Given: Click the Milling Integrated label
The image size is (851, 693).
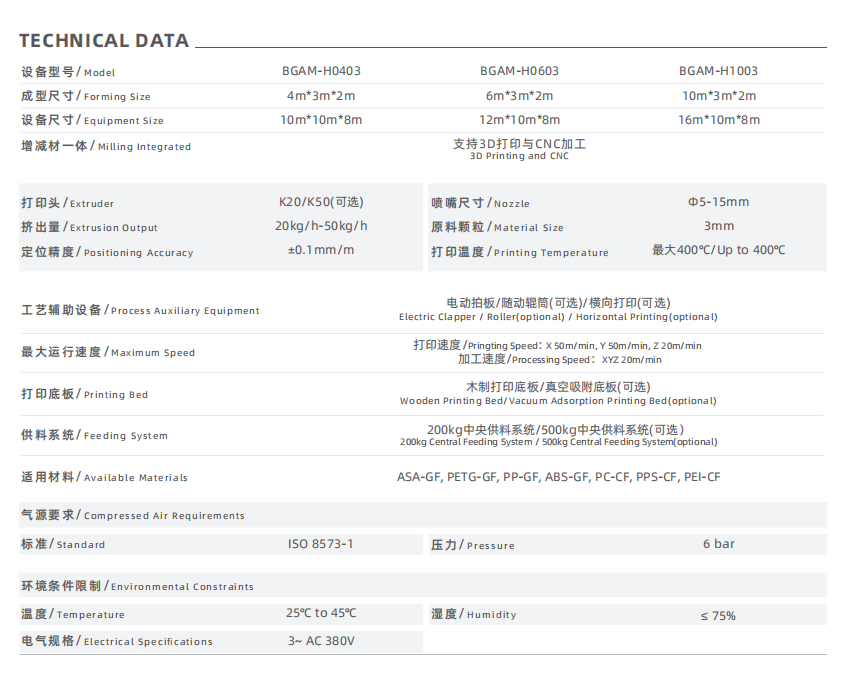Looking at the screenshot, I should [106, 146].
